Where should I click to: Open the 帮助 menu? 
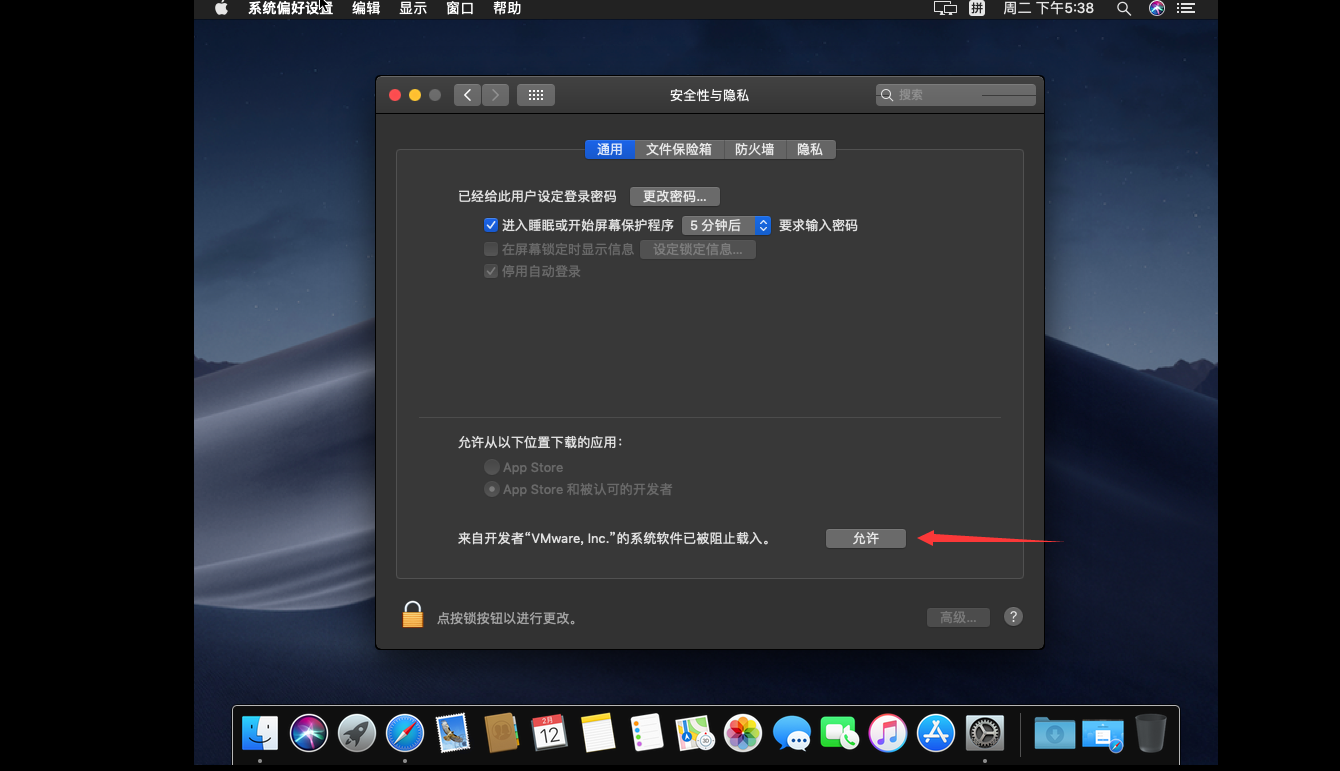point(507,8)
